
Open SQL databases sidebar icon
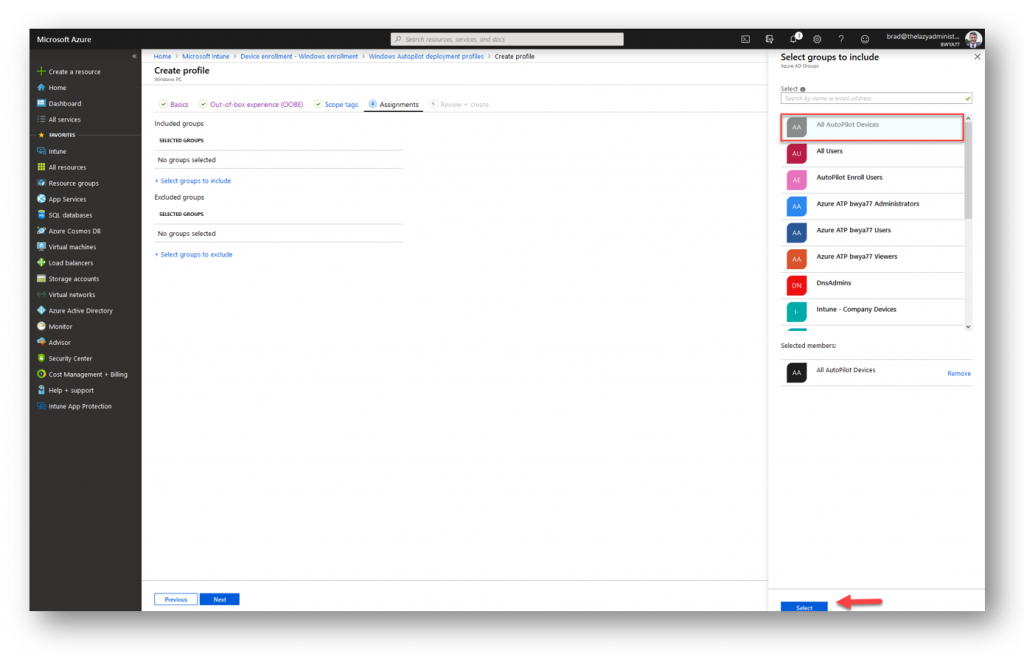coord(41,215)
